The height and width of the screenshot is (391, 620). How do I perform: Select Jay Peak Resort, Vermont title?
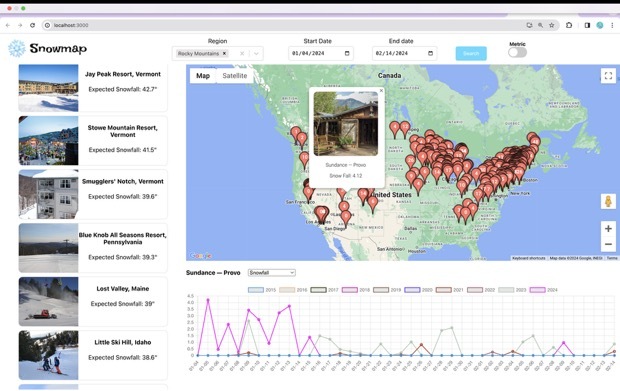pos(123,74)
